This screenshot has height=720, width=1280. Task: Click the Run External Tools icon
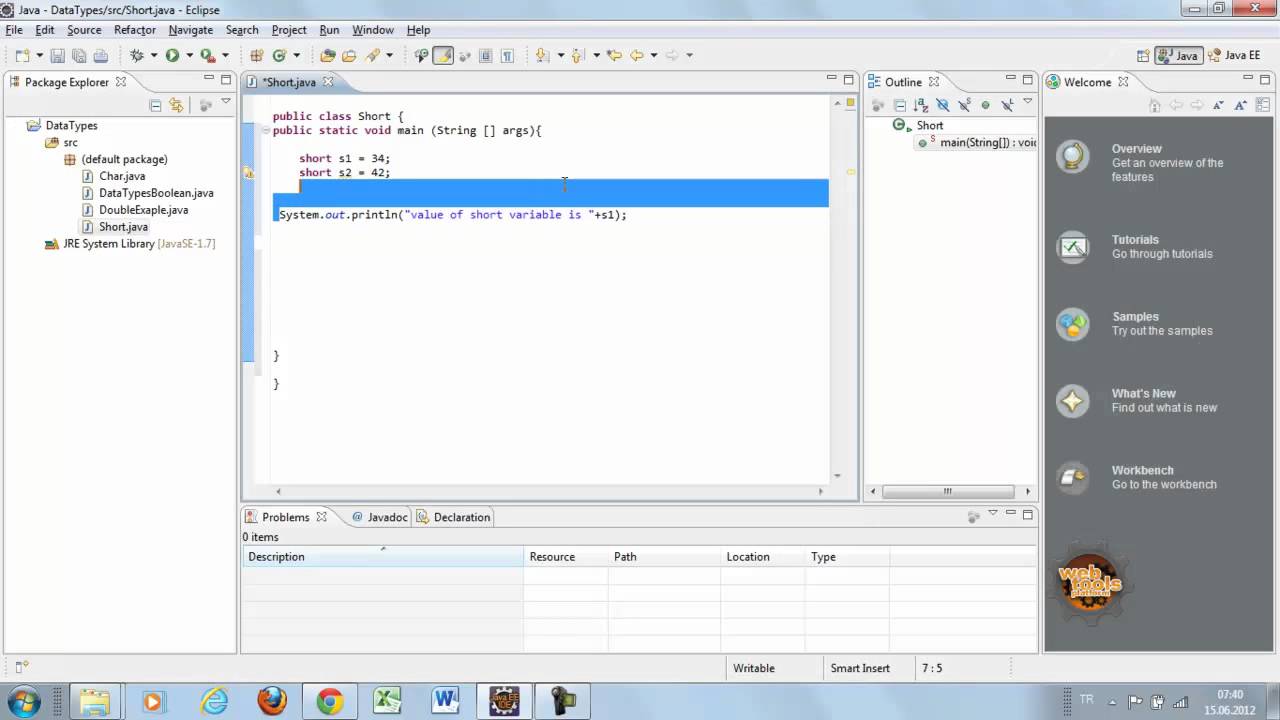207,56
